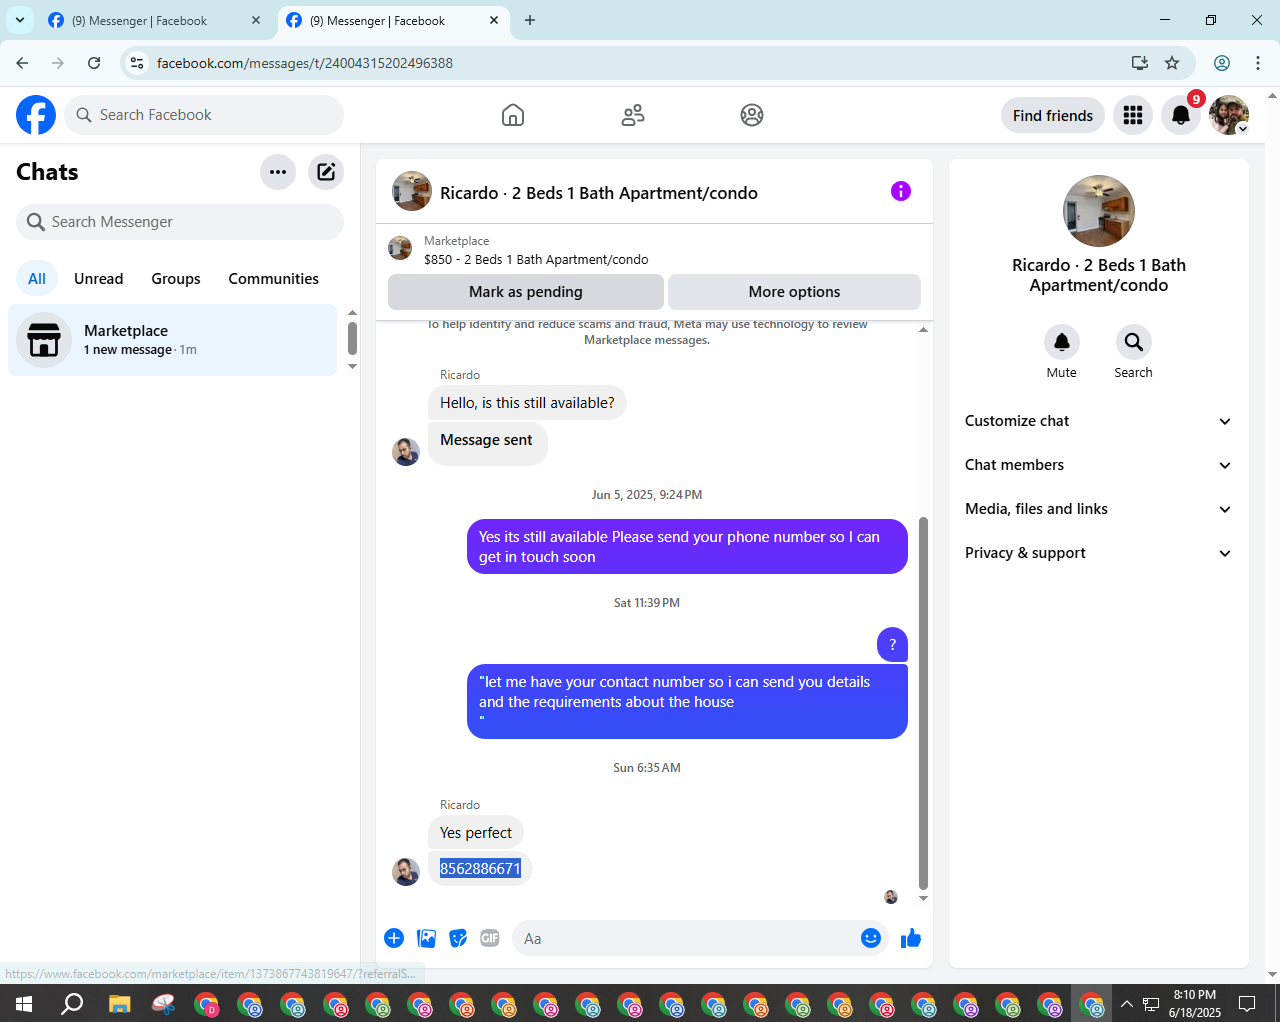Expand Privacy & support section
Viewport: 1280px width, 1022px height.
pos(1098,553)
